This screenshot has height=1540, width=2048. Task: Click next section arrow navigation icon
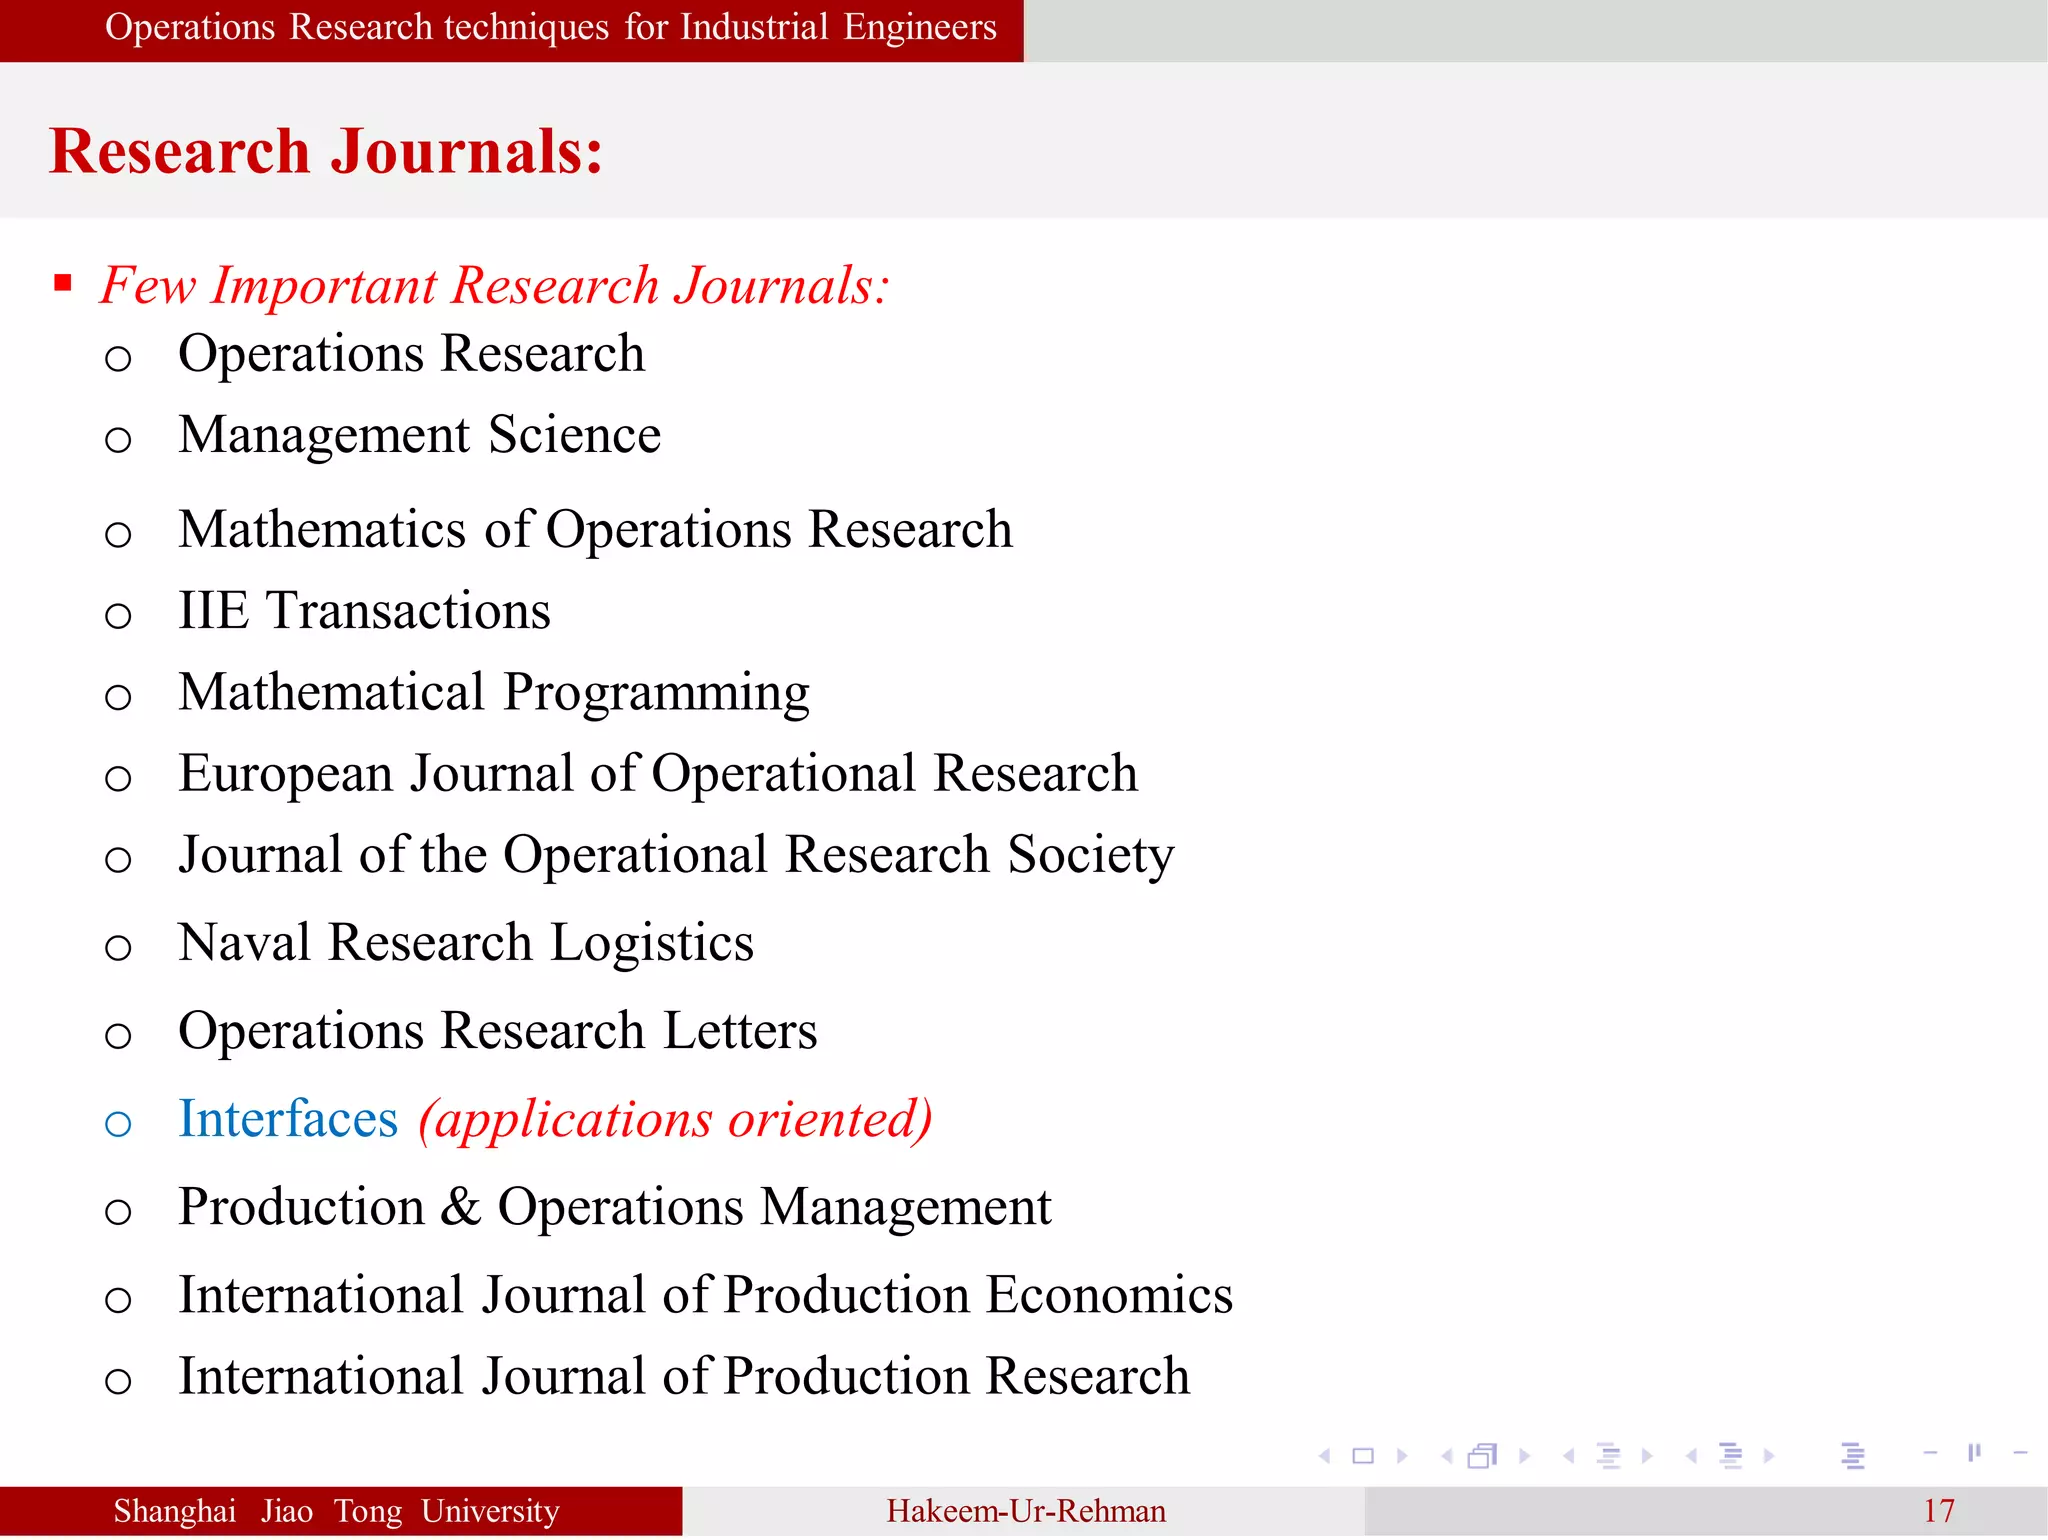pos(1769,1456)
